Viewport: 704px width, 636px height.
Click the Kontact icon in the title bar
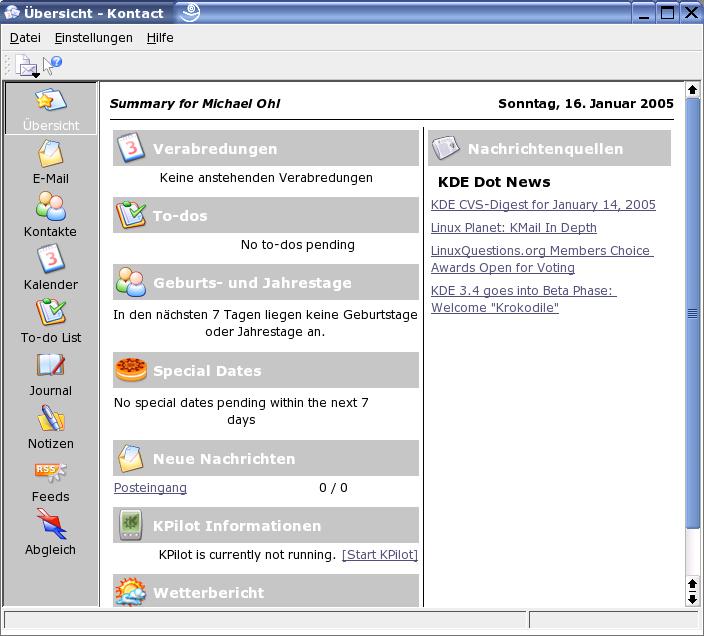click(12, 13)
